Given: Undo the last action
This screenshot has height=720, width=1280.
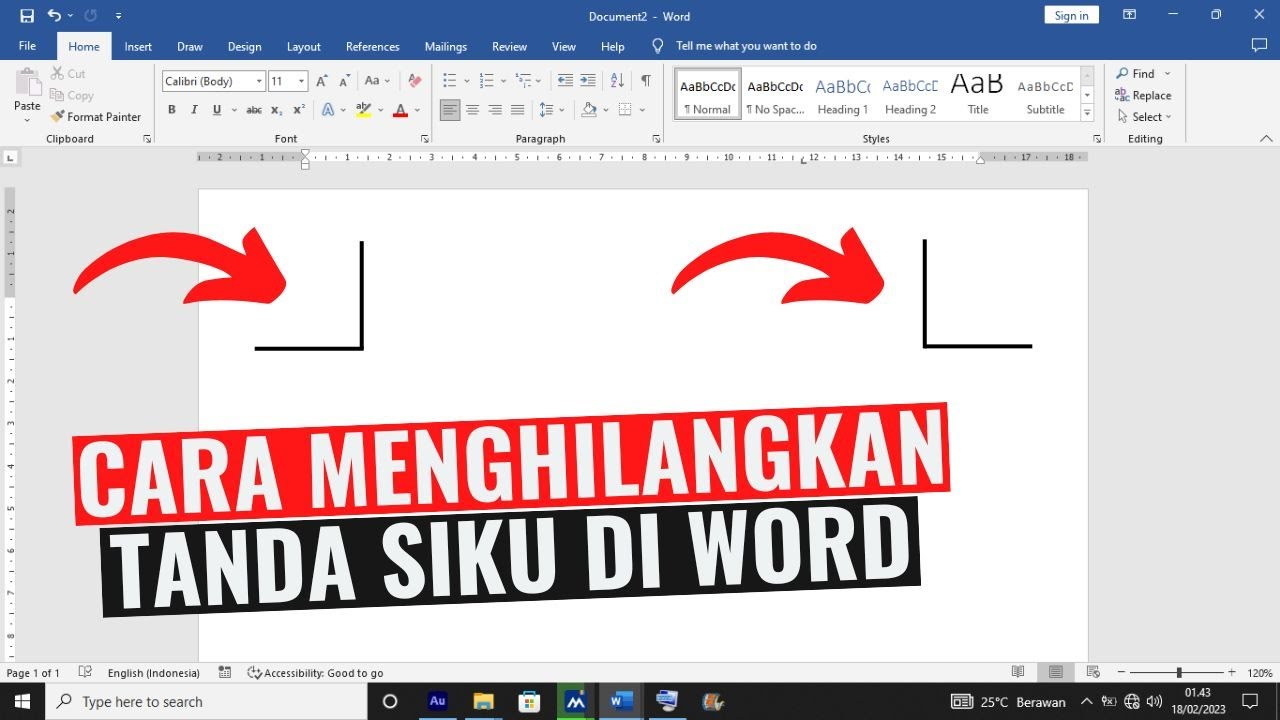Looking at the screenshot, I should pyautogui.click(x=54, y=16).
